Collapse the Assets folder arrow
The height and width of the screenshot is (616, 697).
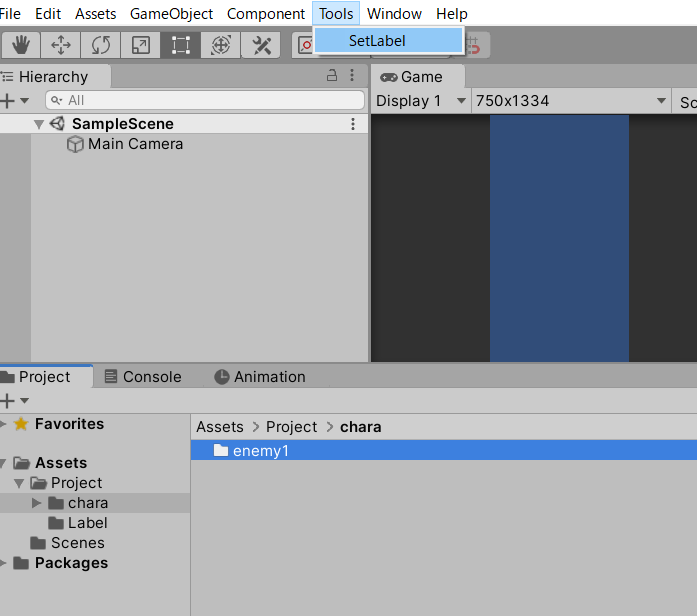click(3, 463)
